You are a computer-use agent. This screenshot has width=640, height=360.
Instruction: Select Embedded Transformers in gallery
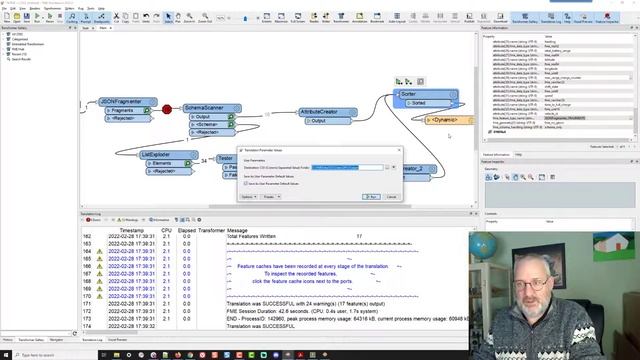(x=27, y=44)
